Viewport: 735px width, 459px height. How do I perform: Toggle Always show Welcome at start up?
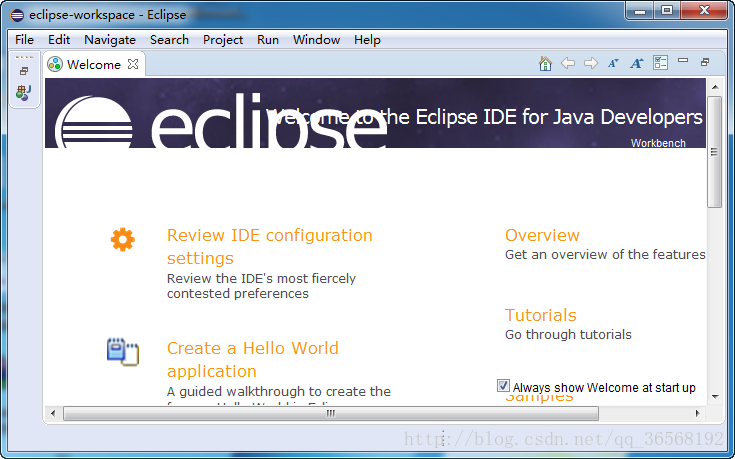click(503, 386)
